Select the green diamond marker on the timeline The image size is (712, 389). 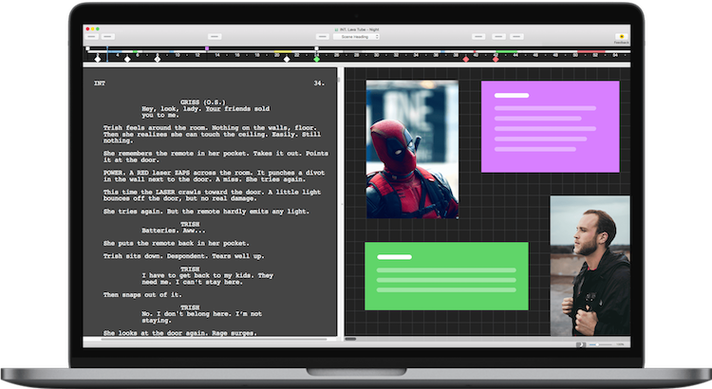[x=316, y=59]
